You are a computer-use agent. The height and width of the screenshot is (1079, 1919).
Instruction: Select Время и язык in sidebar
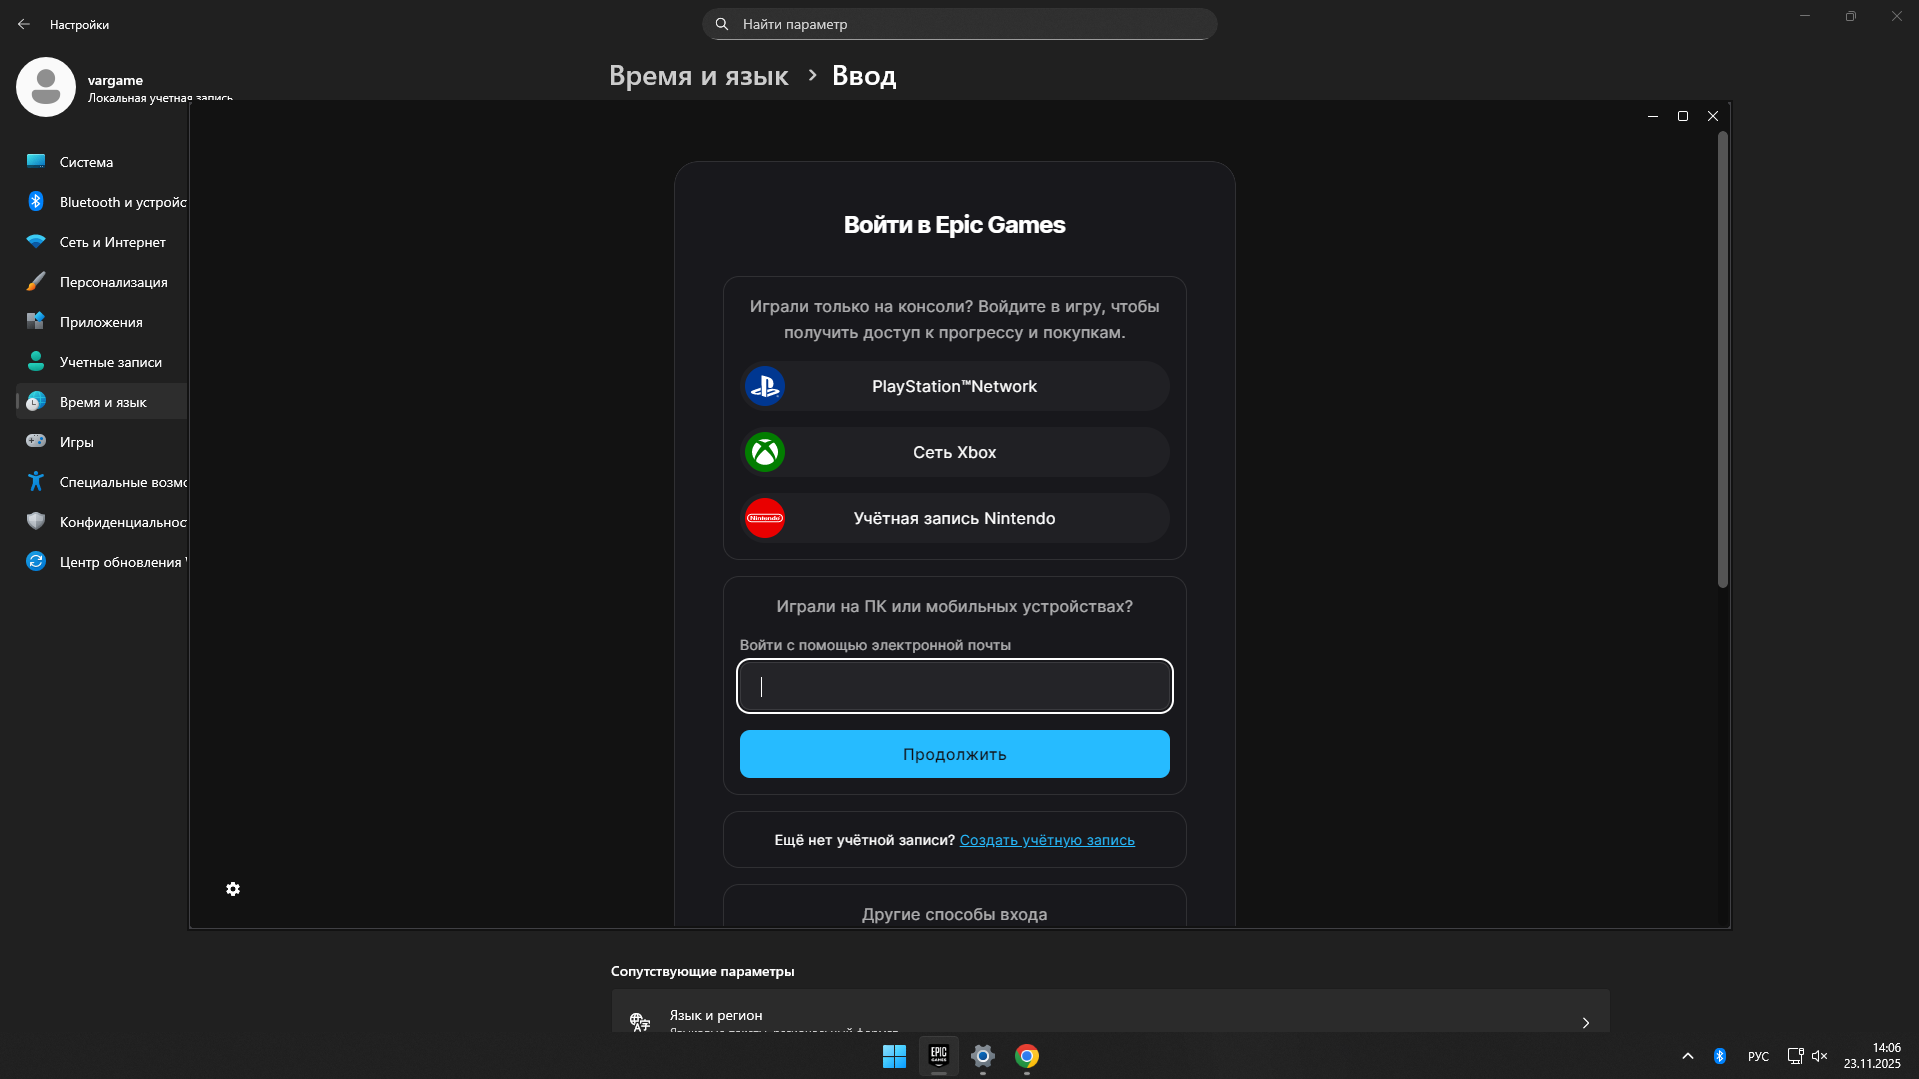101,402
